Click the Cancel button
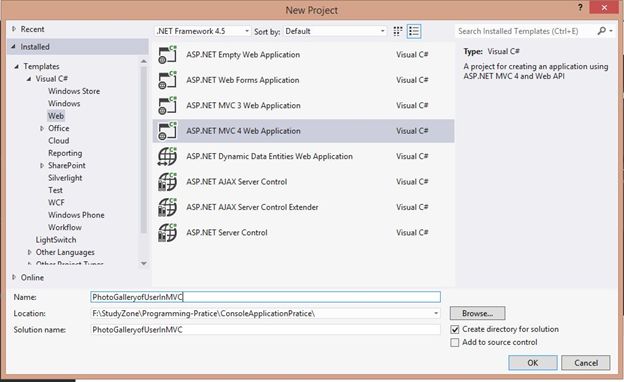Screen dimensions: 624x382 pos(586,363)
